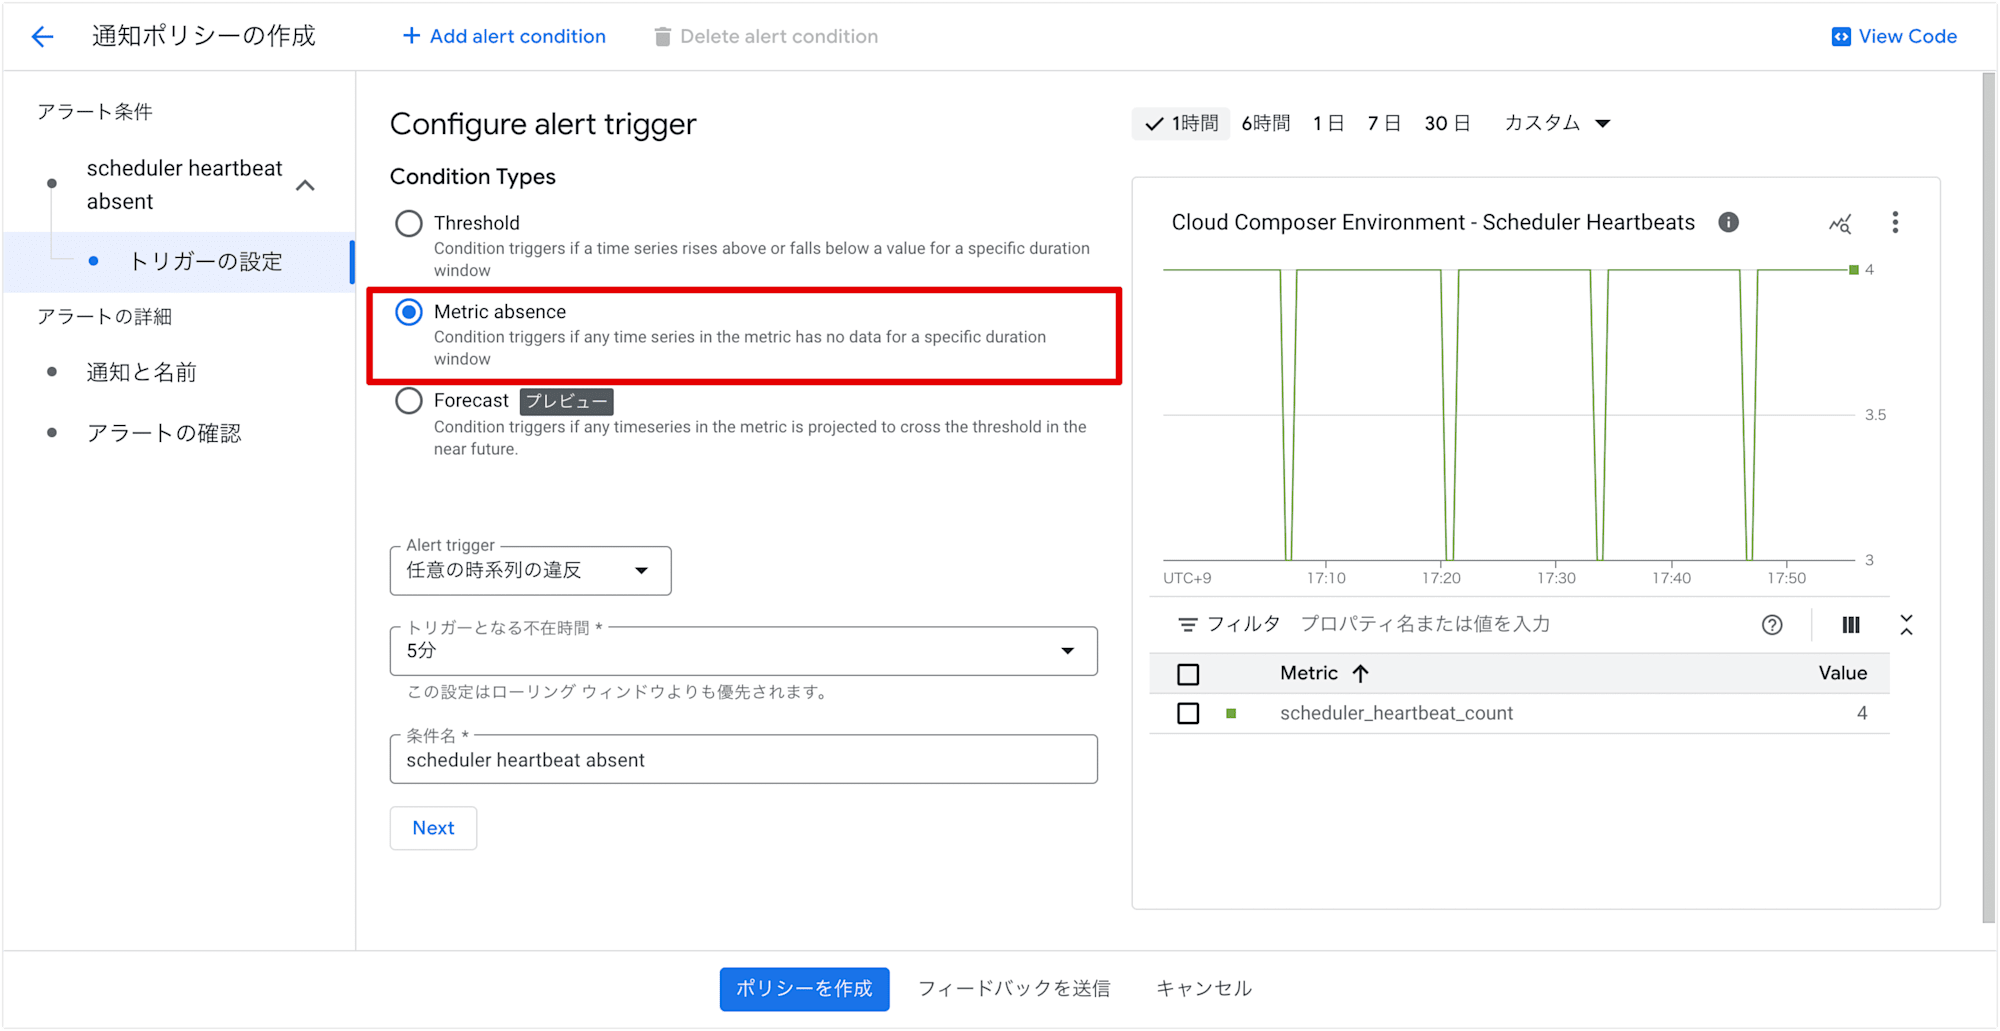The image size is (2000, 1031).
Task: Go back with the left arrow icon
Action: tap(42, 37)
